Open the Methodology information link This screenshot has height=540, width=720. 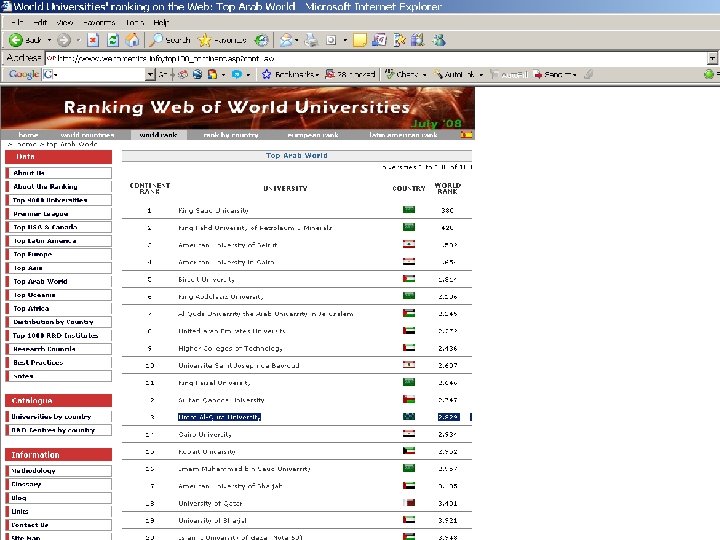tap(58, 471)
